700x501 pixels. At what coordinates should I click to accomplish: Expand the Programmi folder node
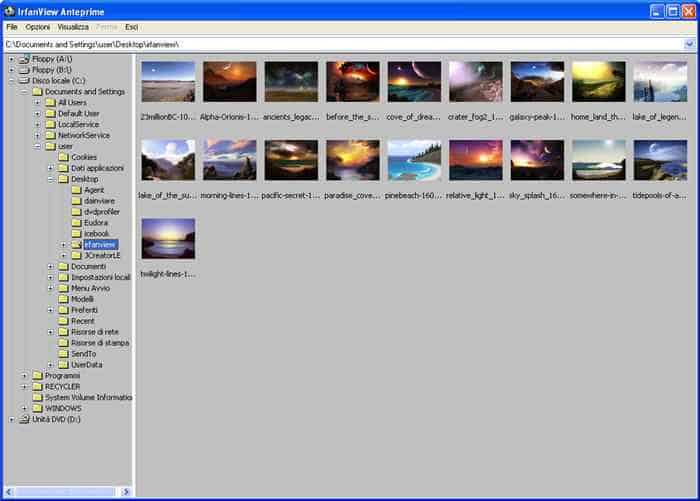coord(25,375)
